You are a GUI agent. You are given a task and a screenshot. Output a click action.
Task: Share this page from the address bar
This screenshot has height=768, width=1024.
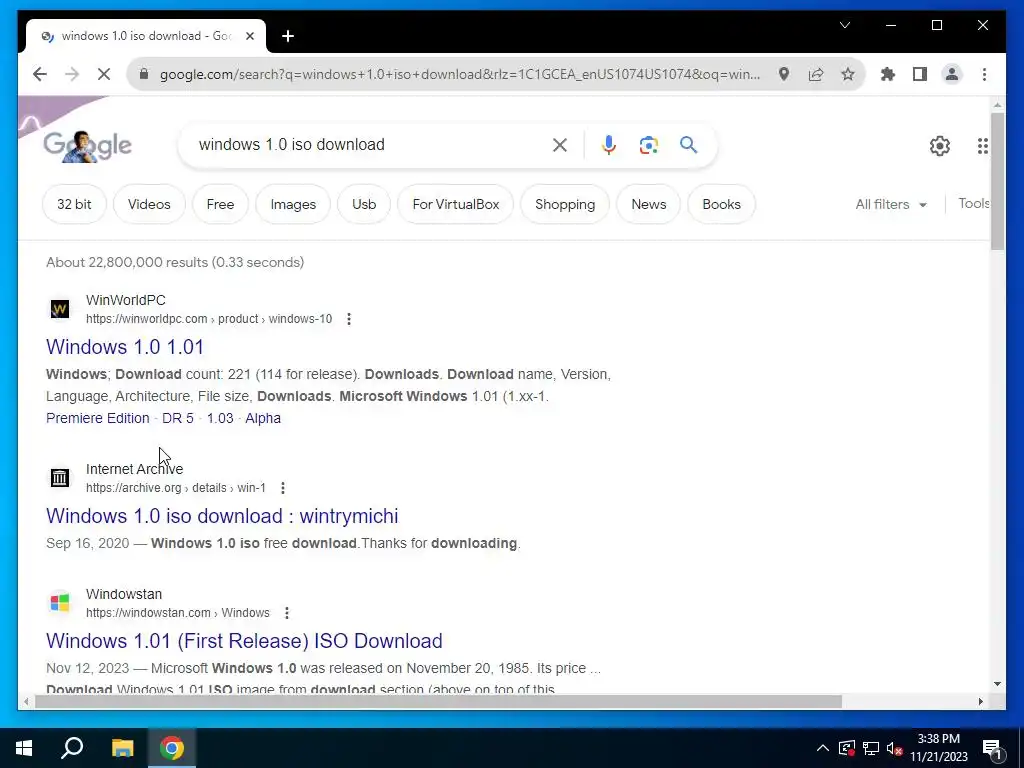point(816,74)
